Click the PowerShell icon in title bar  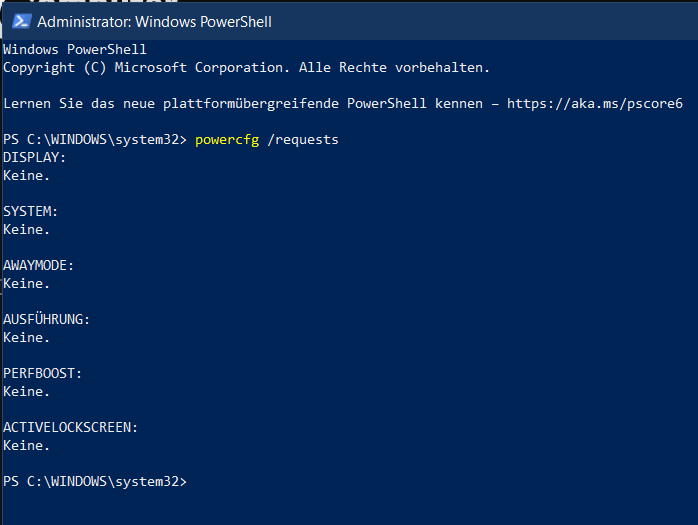[x=21, y=21]
